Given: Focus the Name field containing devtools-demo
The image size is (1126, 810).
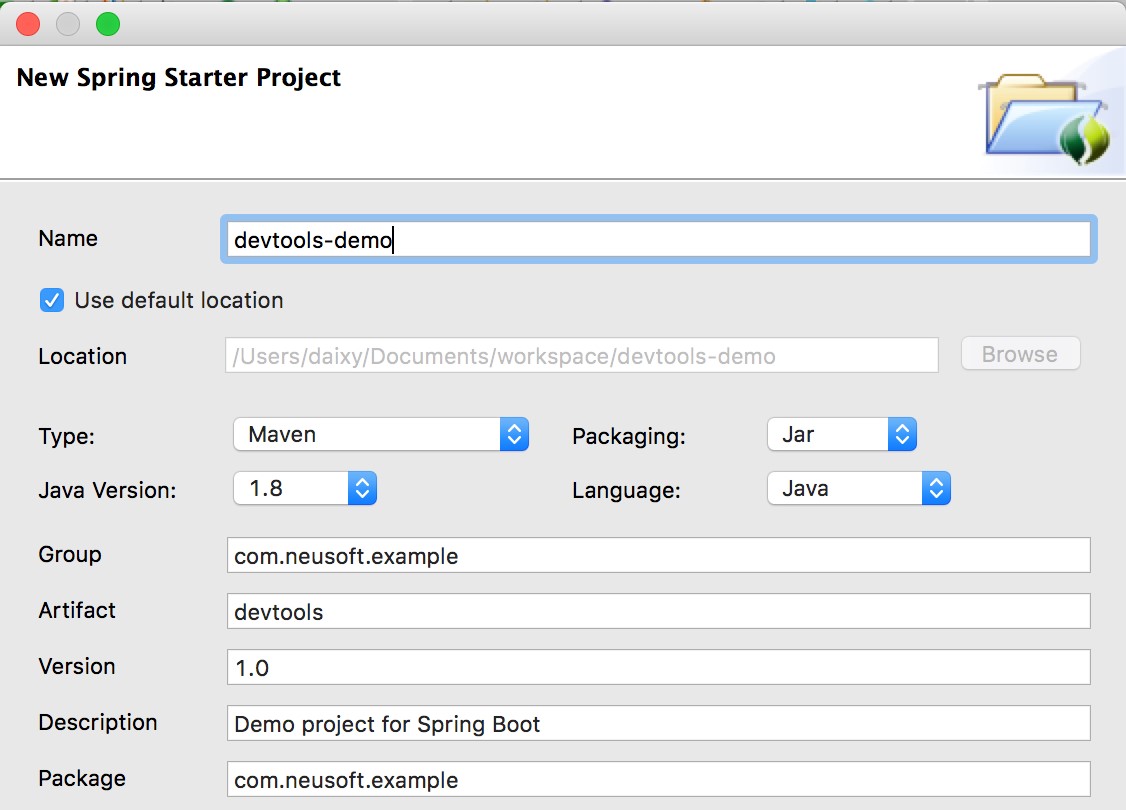Looking at the screenshot, I should click(659, 239).
